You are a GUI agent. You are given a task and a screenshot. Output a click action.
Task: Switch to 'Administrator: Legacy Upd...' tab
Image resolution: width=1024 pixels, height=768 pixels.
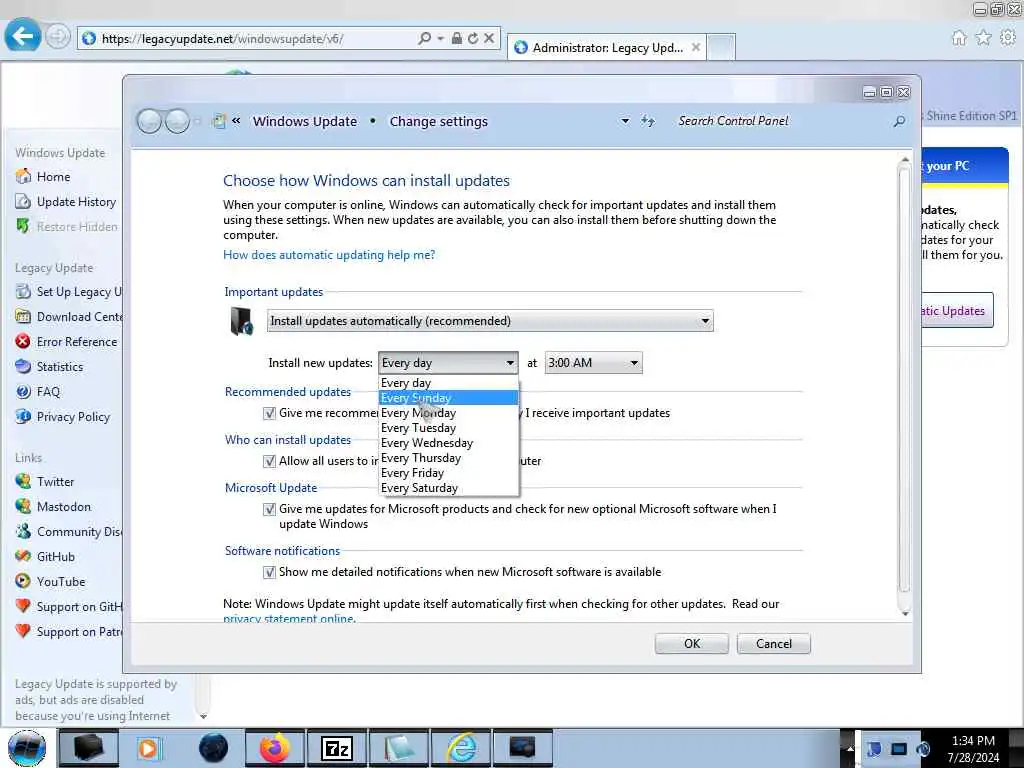coord(607,48)
